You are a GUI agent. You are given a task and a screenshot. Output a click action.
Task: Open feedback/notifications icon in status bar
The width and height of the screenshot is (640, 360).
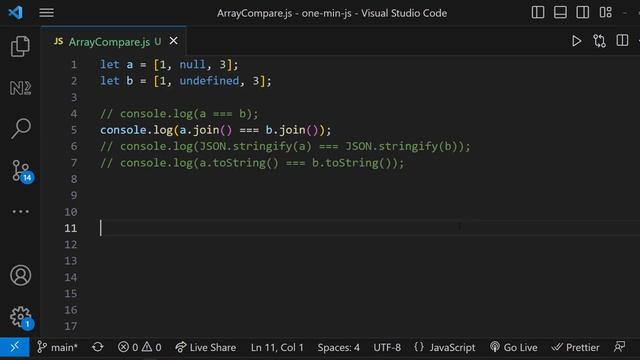[x=620, y=347]
